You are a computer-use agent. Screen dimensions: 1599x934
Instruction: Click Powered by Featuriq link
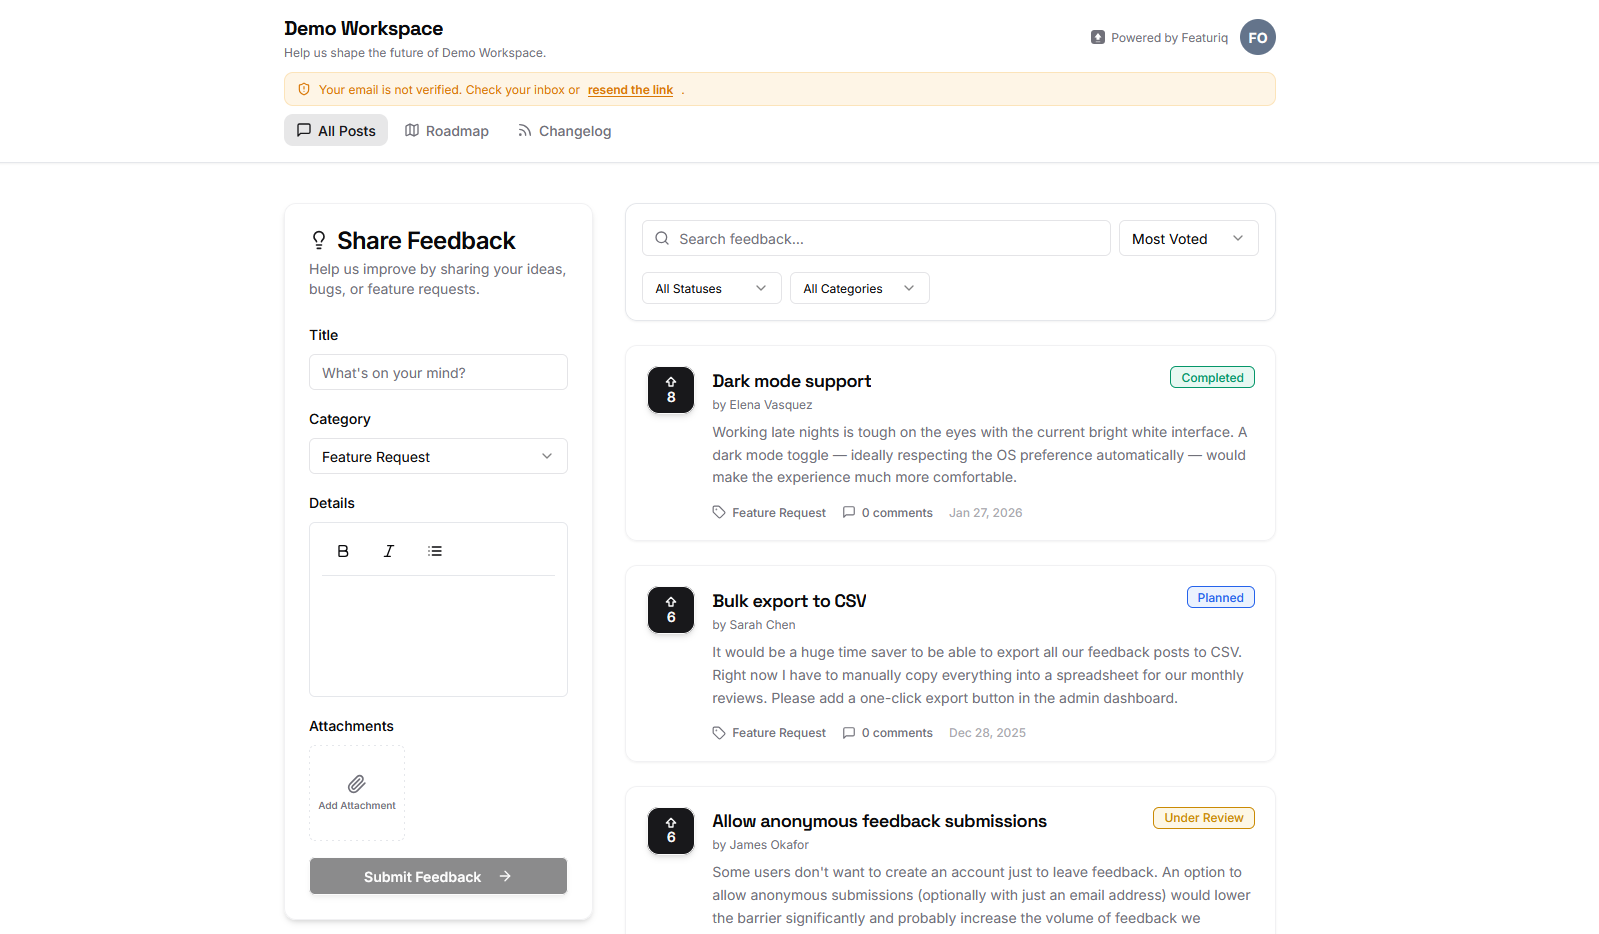[1159, 37]
